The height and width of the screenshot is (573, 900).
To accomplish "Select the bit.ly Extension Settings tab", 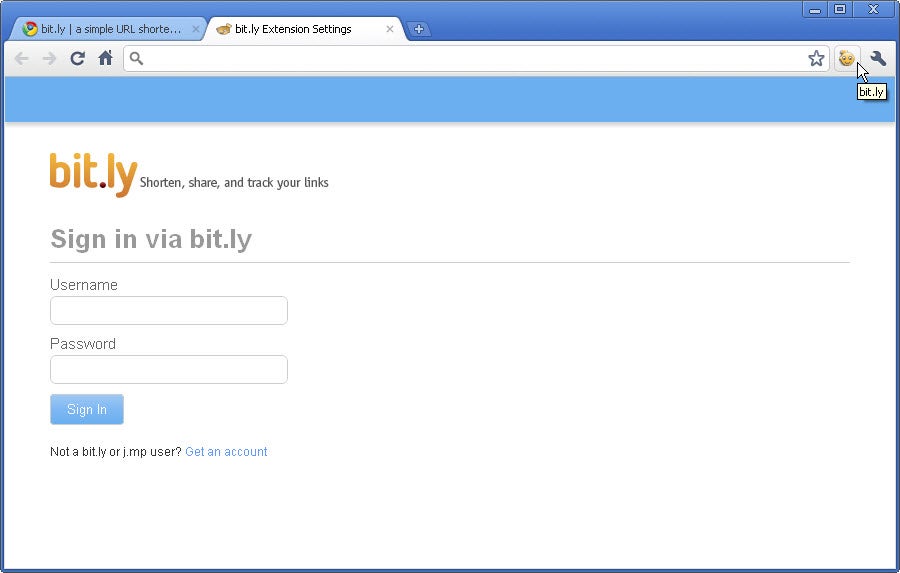I will (x=304, y=29).
